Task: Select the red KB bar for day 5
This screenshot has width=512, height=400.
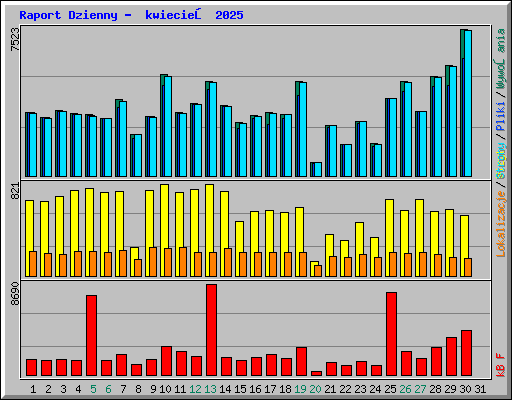Action: (92, 335)
